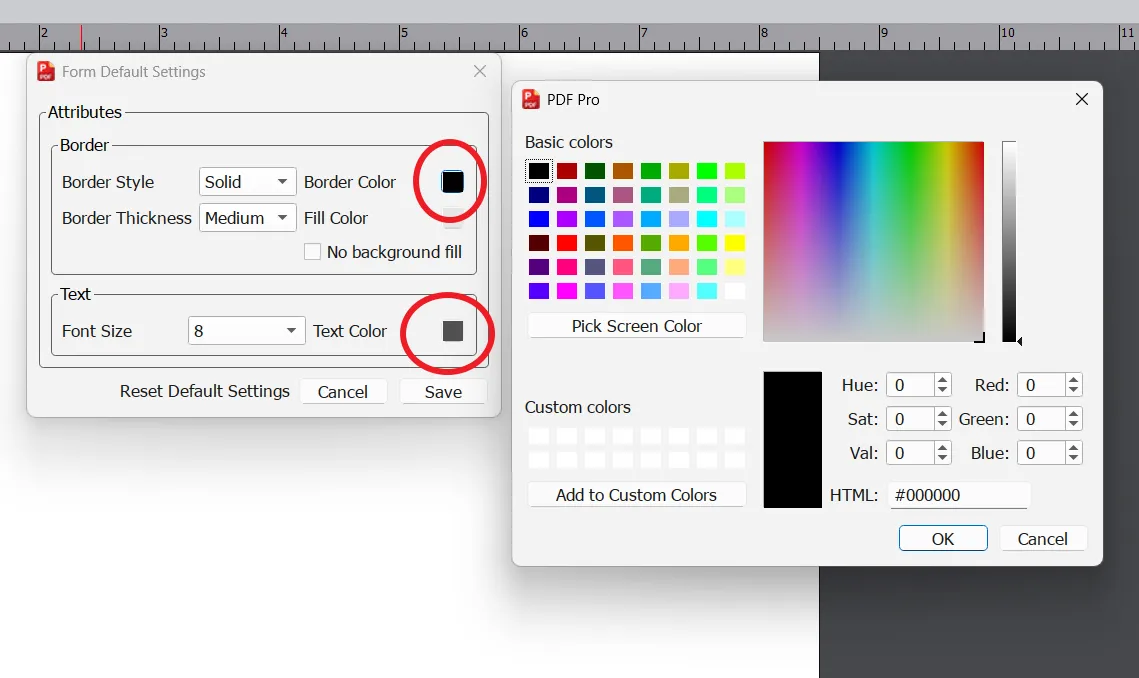Click inside the color spectrum field
The image size is (1139, 678).
point(874,241)
